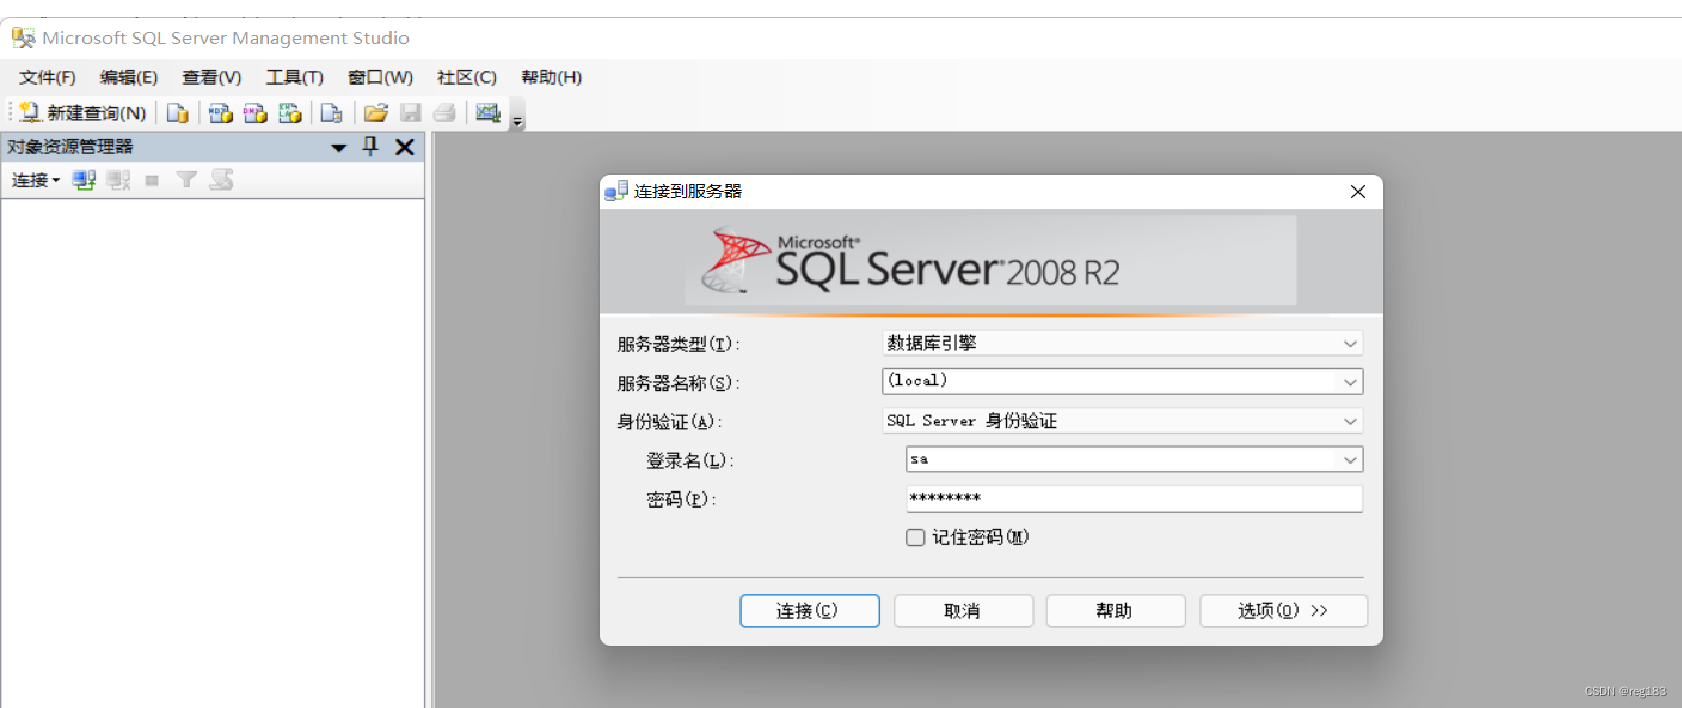Viewport: 1682px width, 708px height.
Task: Click the 帮助 button in dialog
Action: (1115, 611)
